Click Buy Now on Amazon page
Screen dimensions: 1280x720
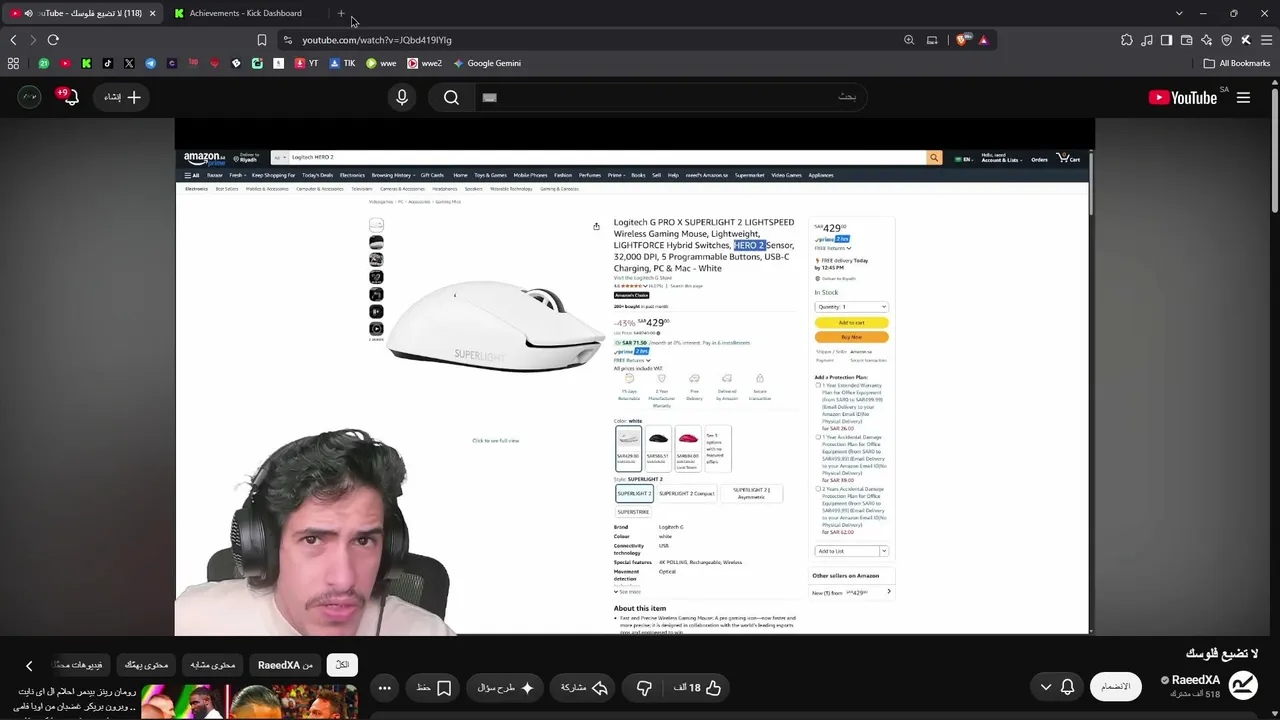click(x=851, y=336)
